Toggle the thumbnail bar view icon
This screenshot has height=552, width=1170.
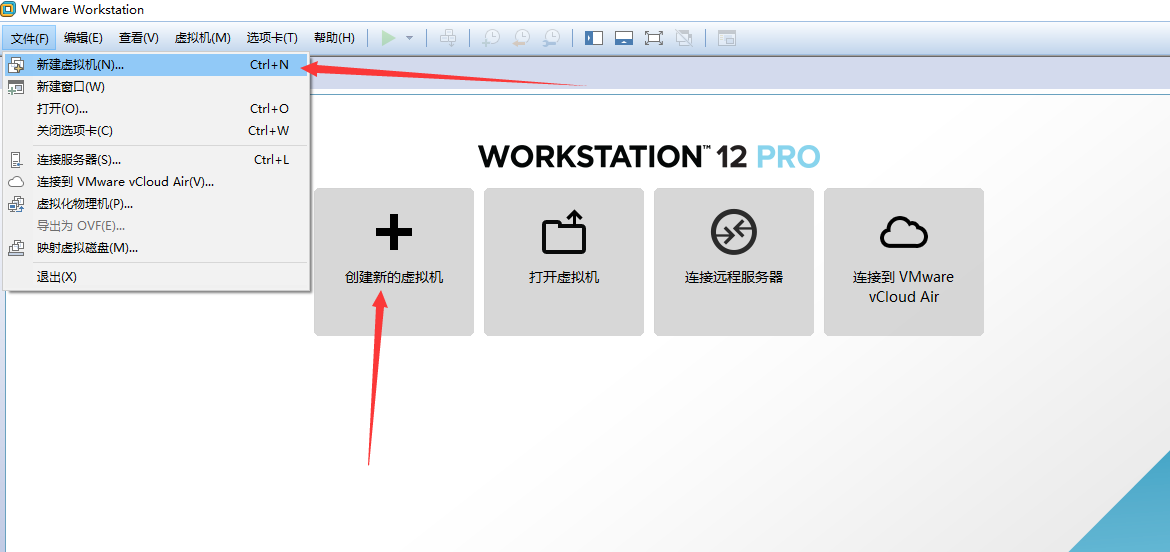pos(624,38)
